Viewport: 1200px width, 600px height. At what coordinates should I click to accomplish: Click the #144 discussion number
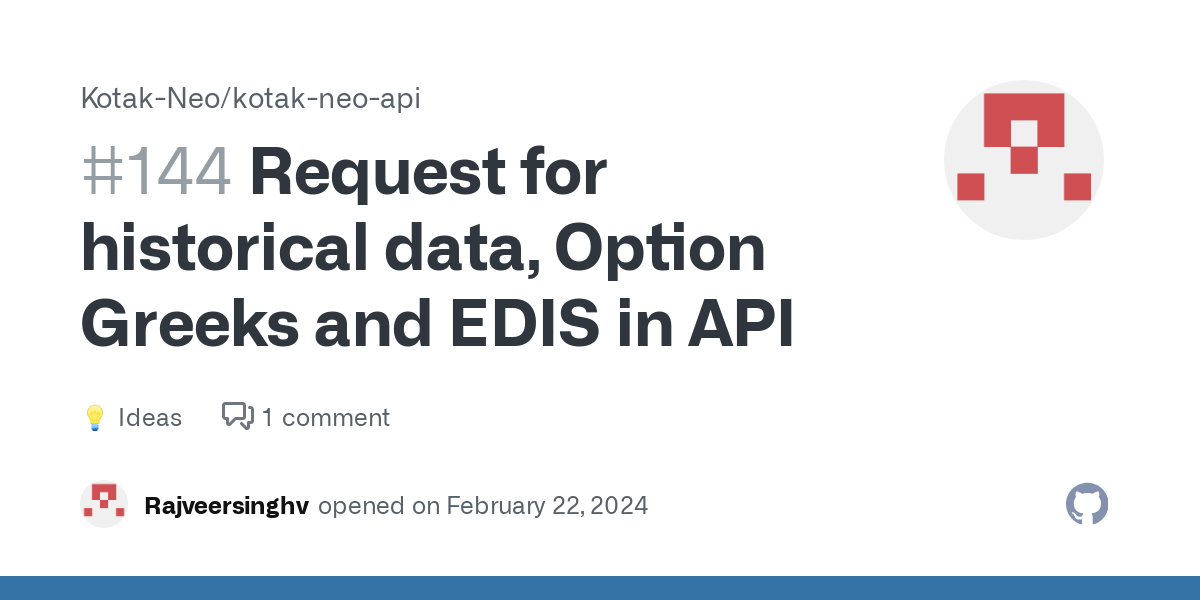point(156,172)
